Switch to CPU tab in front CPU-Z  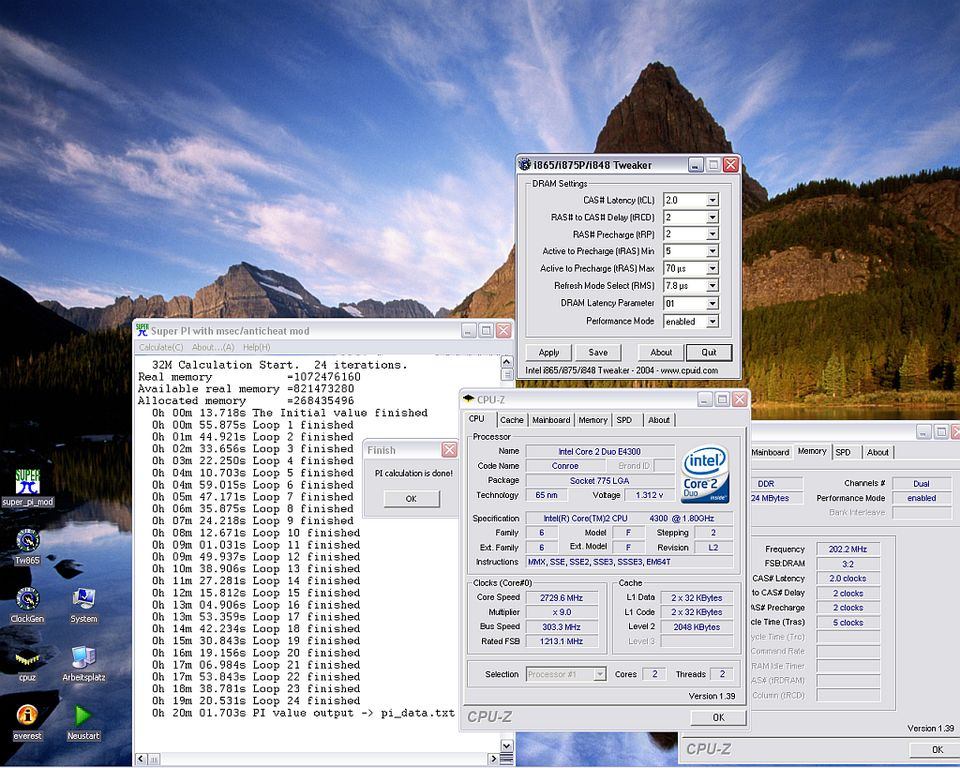477,419
